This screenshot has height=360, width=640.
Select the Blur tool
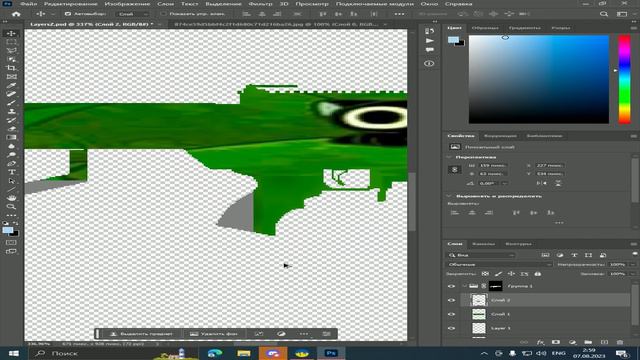(x=11, y=146)
